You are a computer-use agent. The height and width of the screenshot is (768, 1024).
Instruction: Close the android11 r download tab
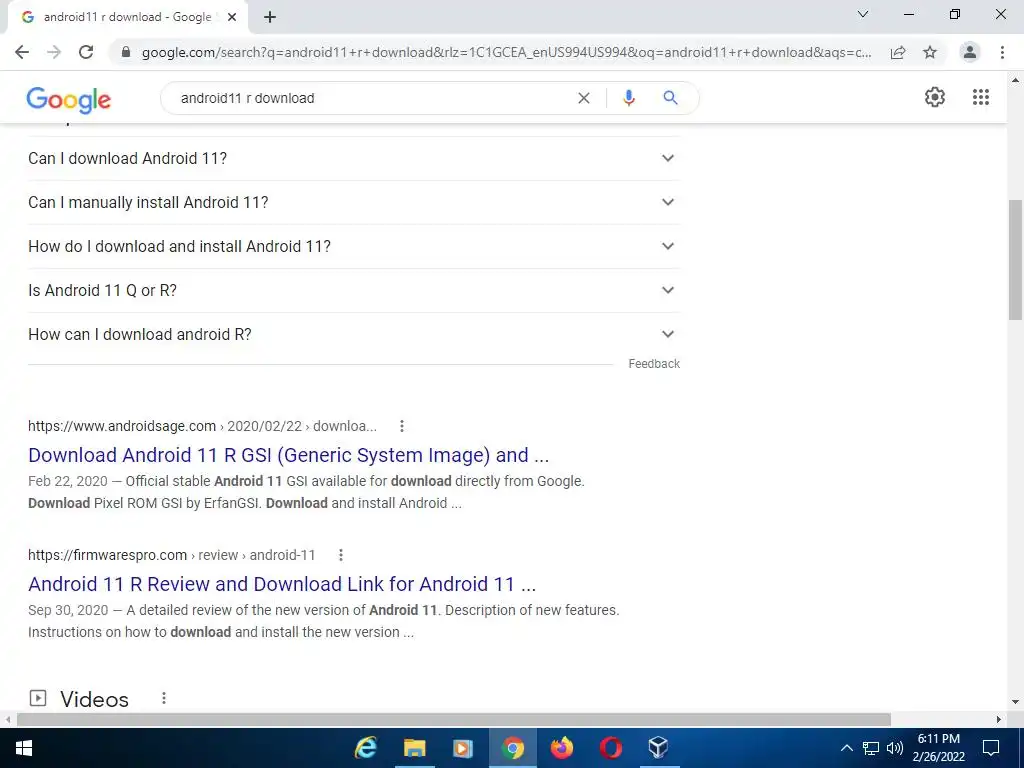[x=232, y=18]
